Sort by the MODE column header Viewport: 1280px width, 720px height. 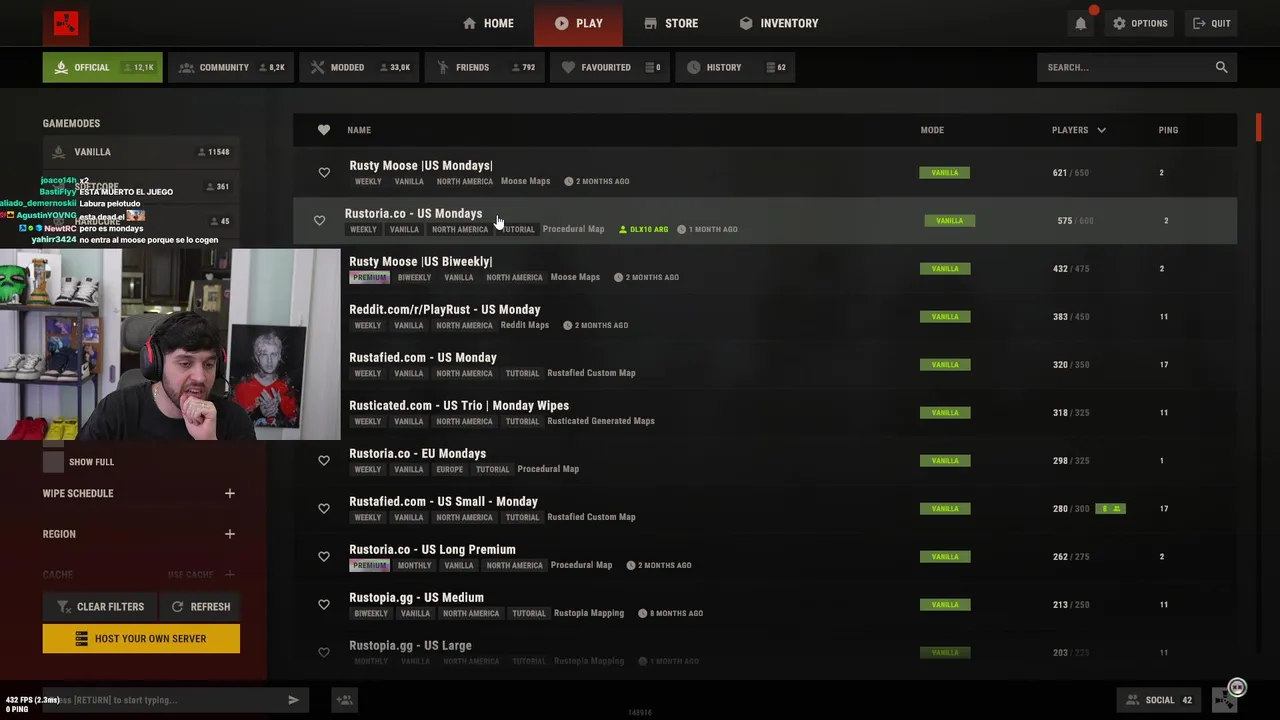pos(932,130)
